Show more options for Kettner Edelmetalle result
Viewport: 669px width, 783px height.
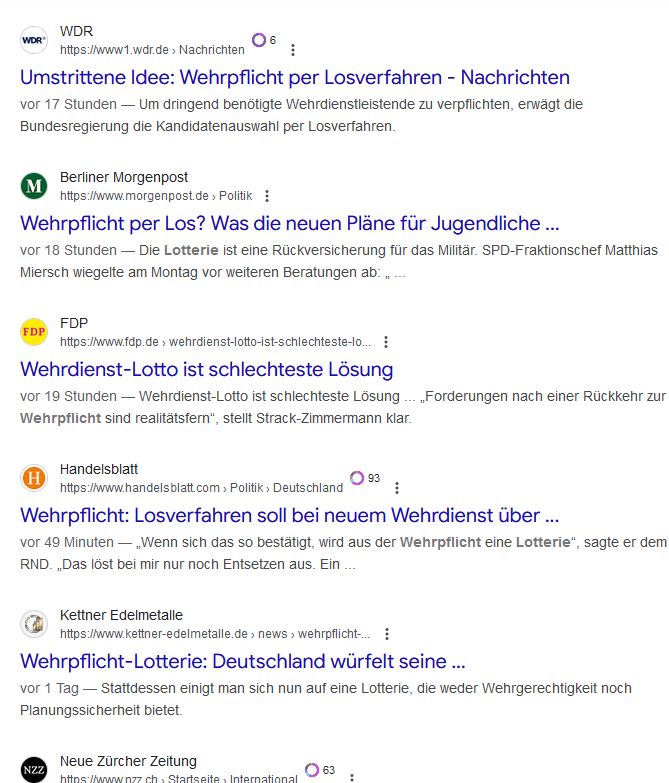(x=387, y=634)
